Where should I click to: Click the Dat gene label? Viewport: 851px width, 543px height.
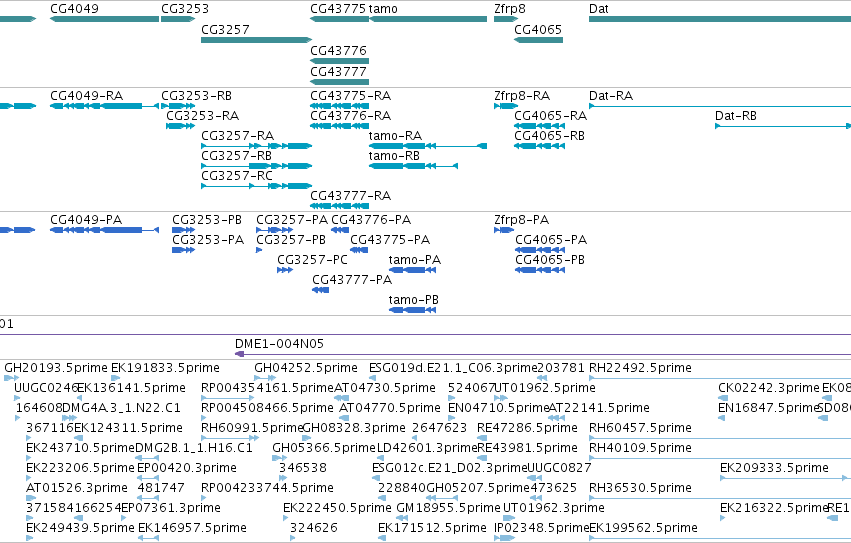[599, 9]
